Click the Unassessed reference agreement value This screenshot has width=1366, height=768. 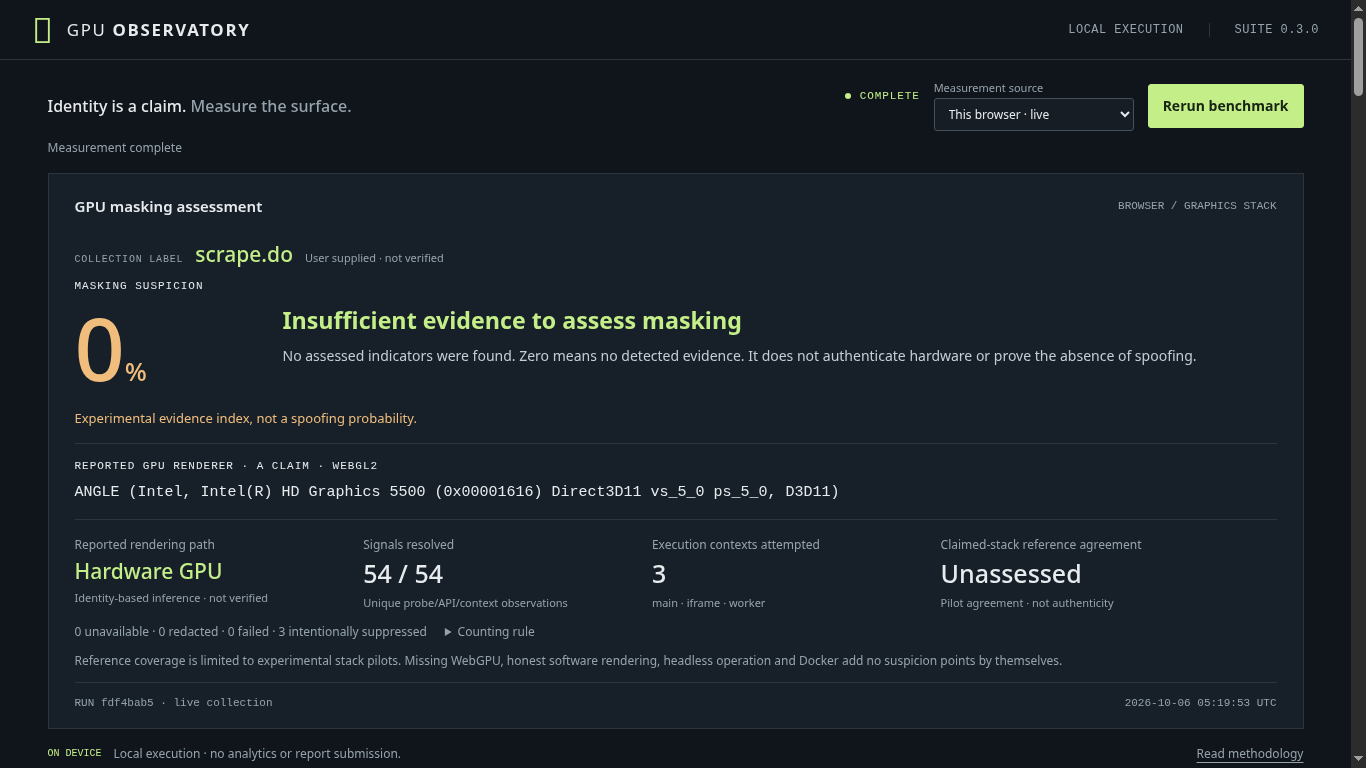[x=1011, y=574]
